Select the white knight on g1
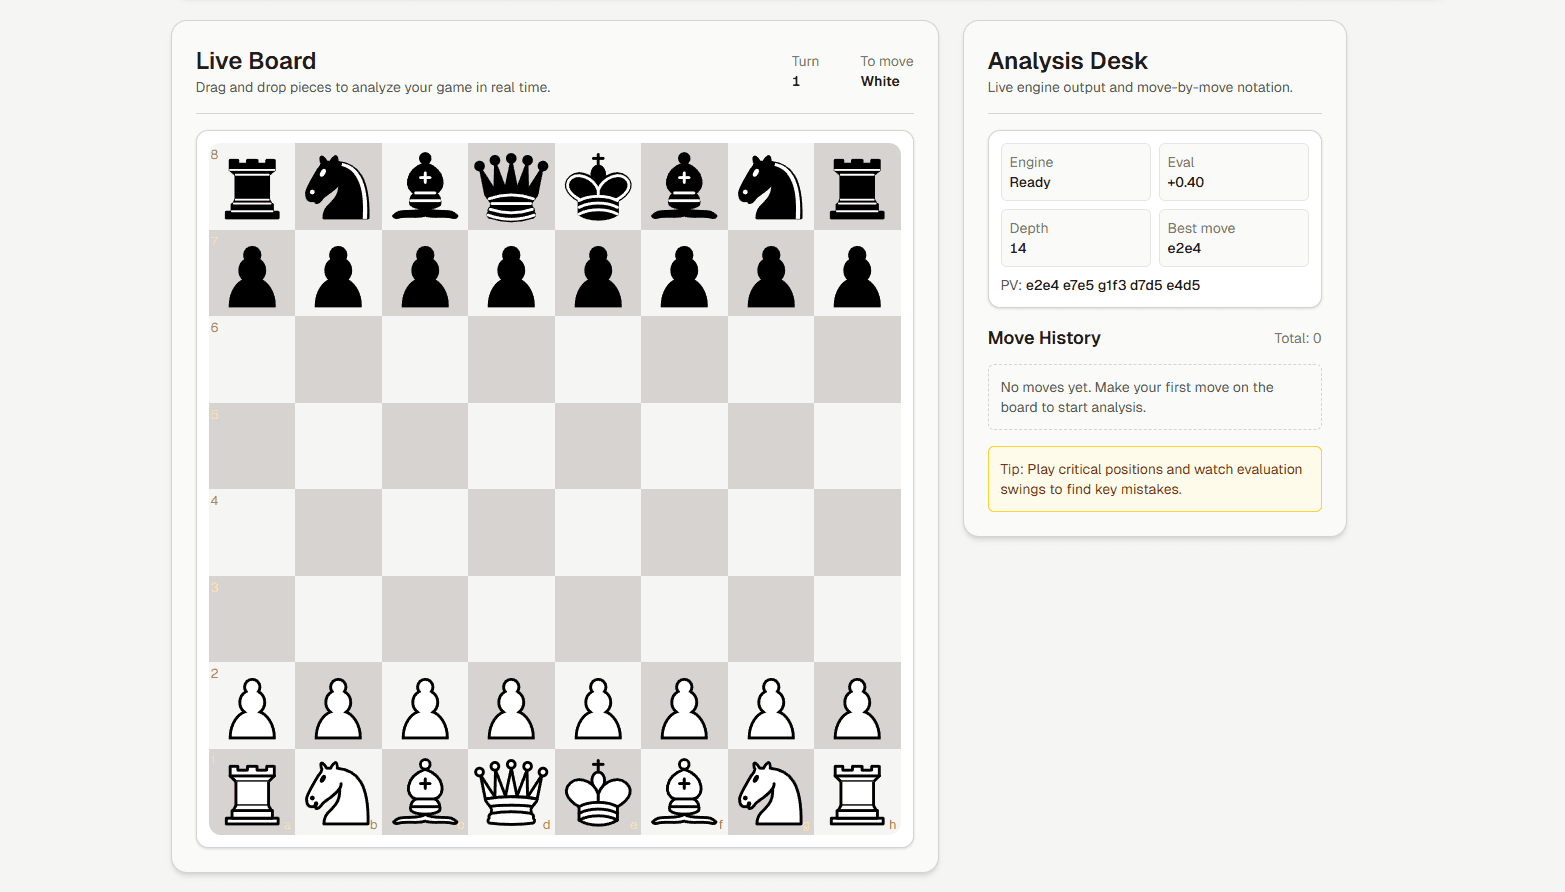1565x892 pixels. (x=771, y=793)
